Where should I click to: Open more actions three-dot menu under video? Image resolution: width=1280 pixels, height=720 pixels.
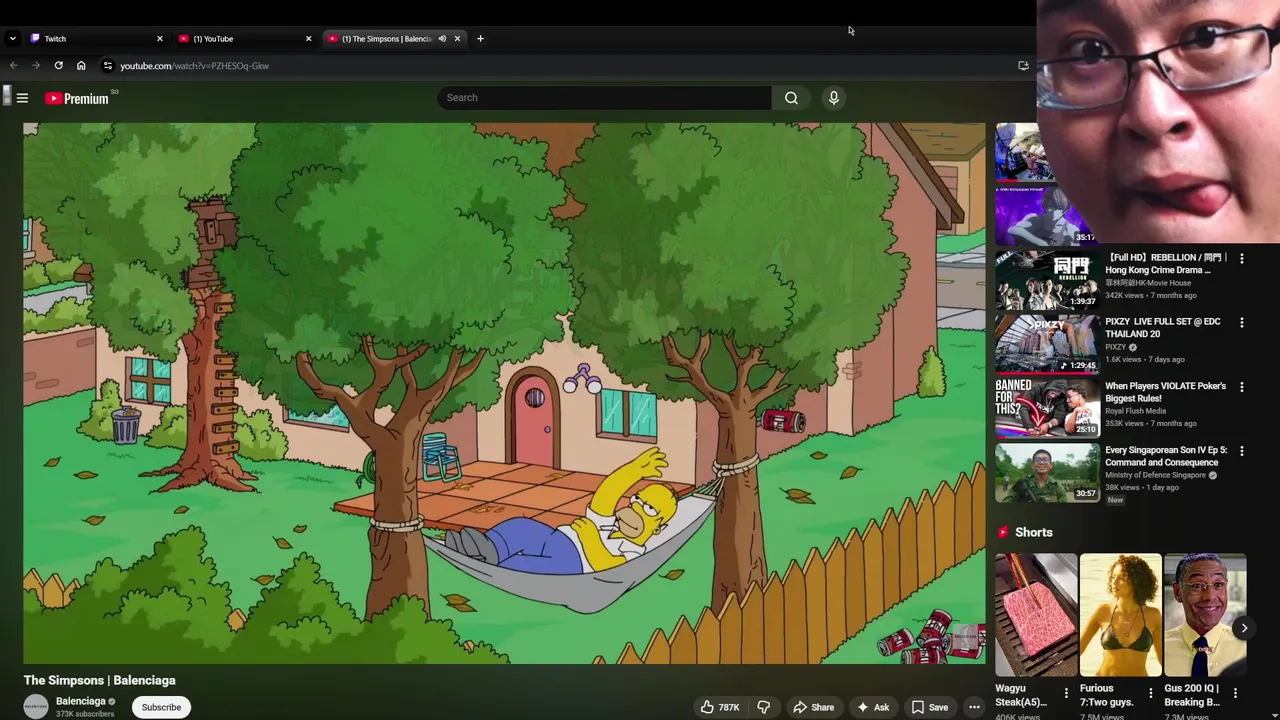point(974,707)
